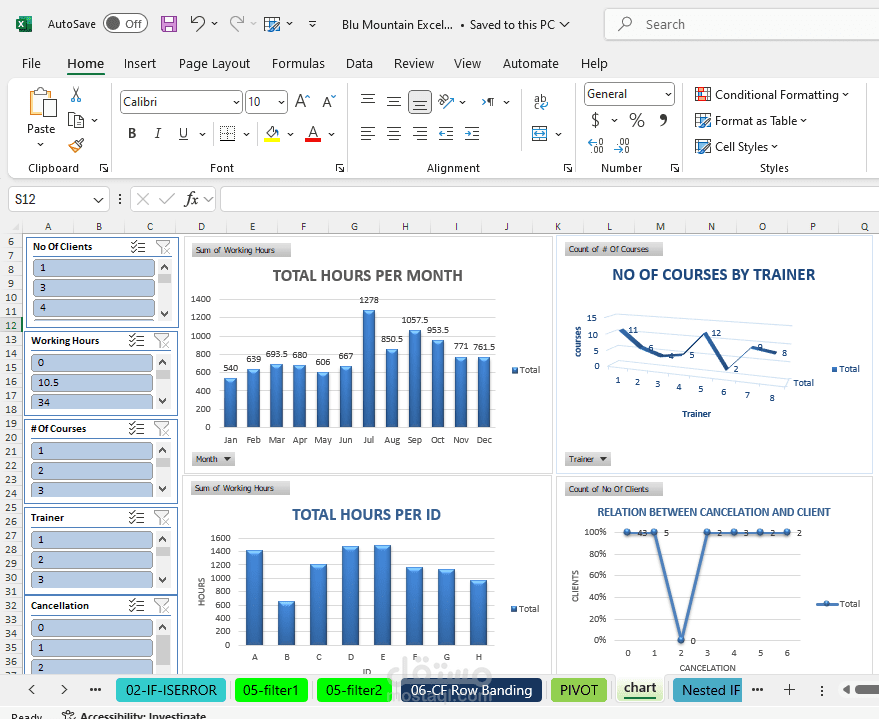Click the Increase Decimal icon
This screenshot has width=879, height=719.
coord(593,147)
